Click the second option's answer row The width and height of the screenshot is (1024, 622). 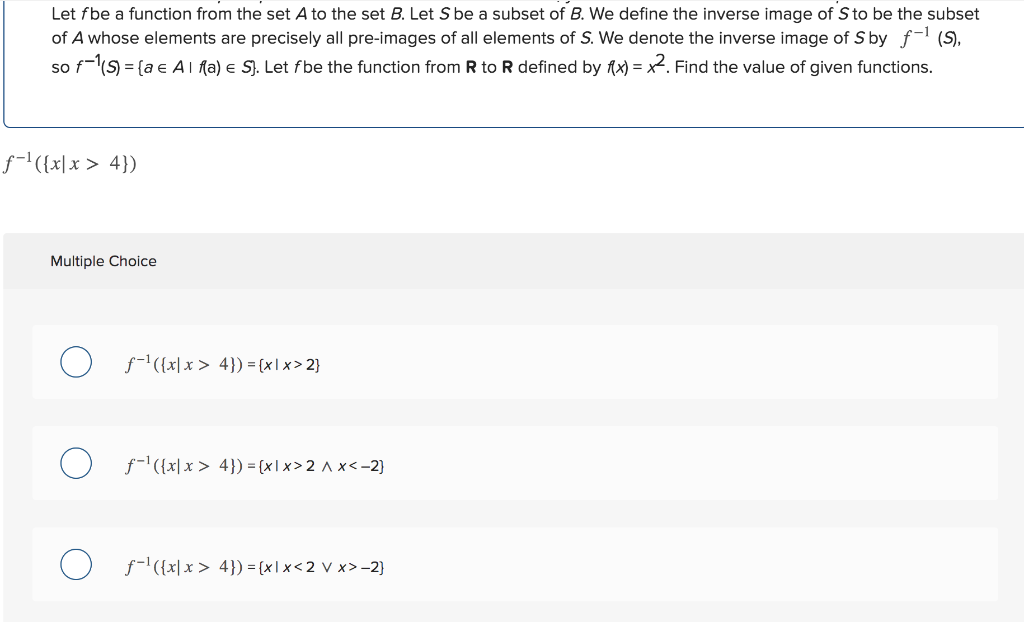(516, 463)
